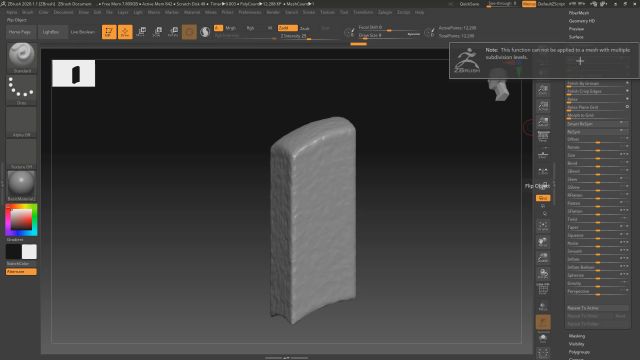This screenshot has width=640, height=360.
Task: Click the L.Sym local symmetry icon
Action: pos(543,171)
